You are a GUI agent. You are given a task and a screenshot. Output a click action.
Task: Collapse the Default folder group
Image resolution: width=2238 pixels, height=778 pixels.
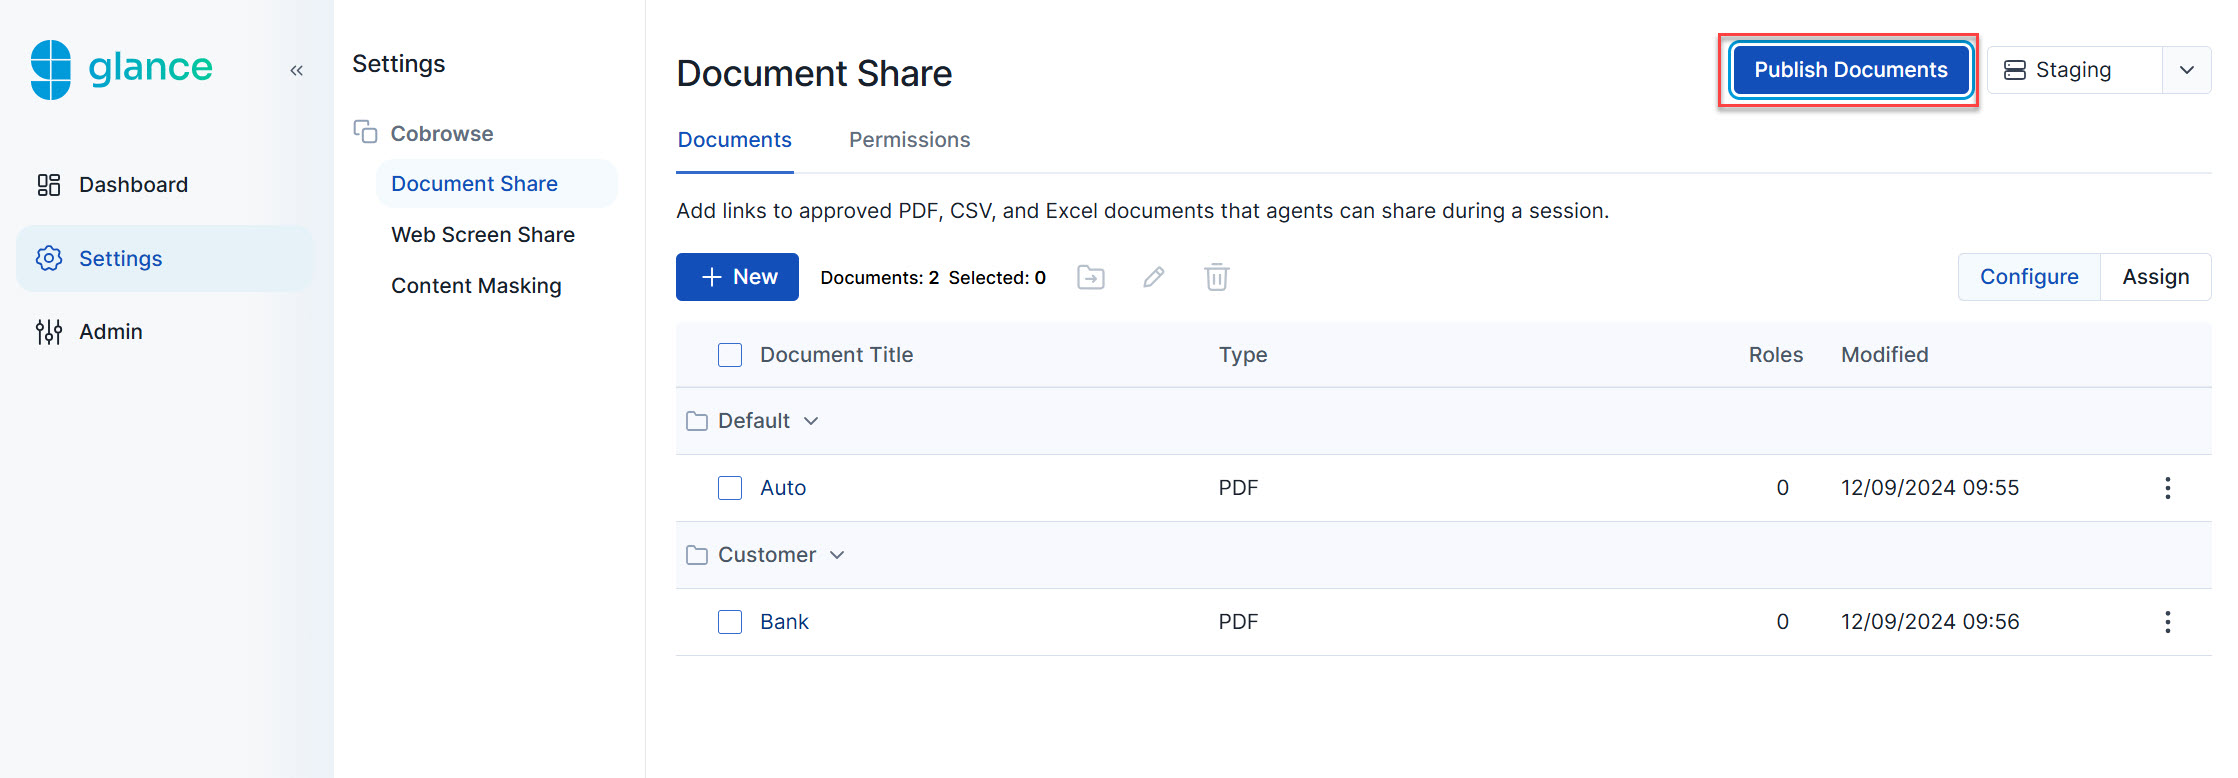(x=811, y=421)
